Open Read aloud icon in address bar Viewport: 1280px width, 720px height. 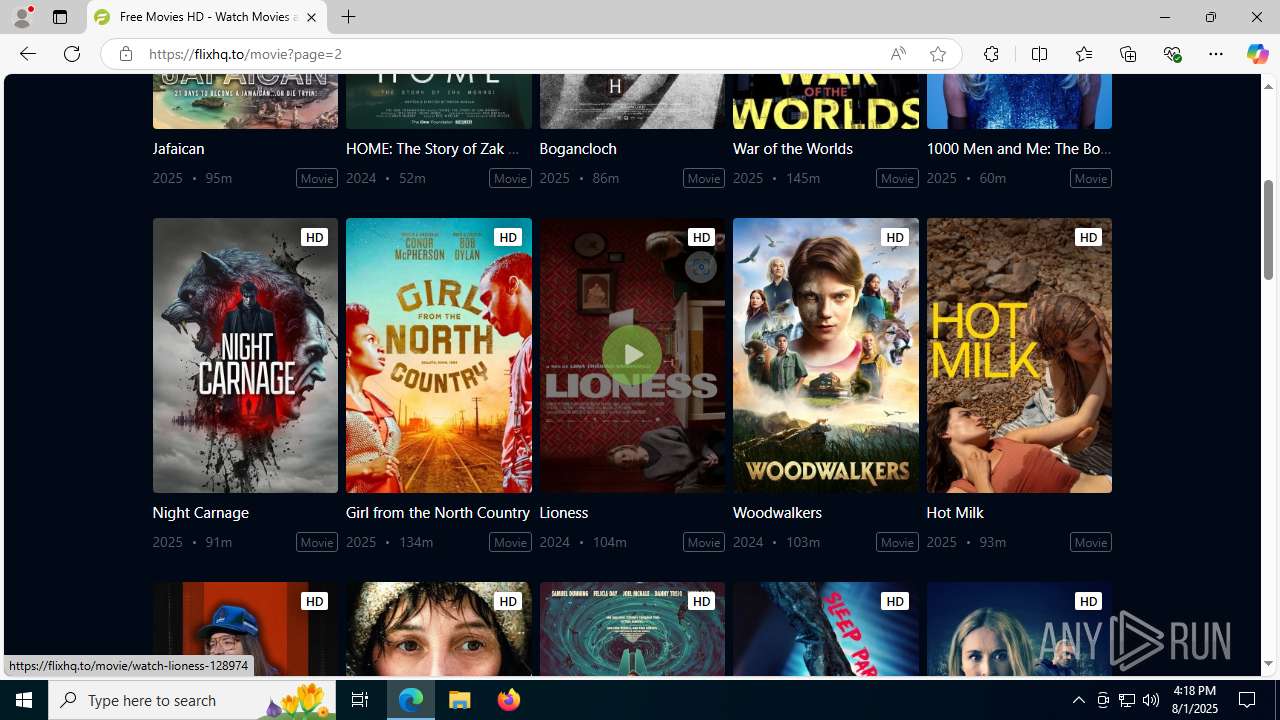click(x=898, y=54)
